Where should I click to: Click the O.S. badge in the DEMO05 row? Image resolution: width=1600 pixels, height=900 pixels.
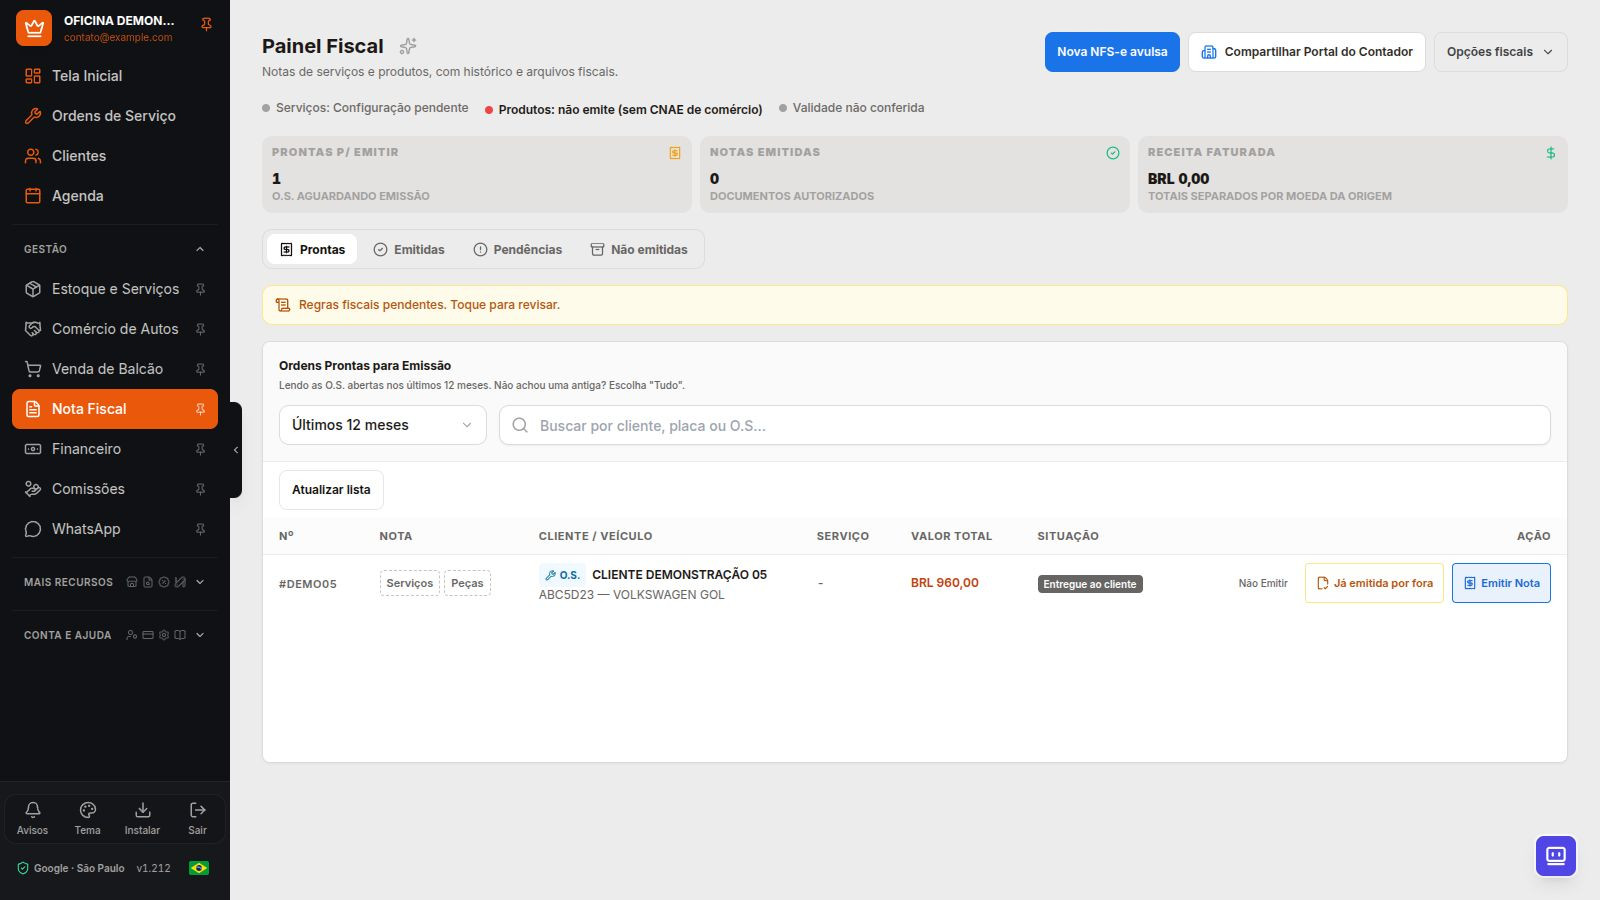562,575
